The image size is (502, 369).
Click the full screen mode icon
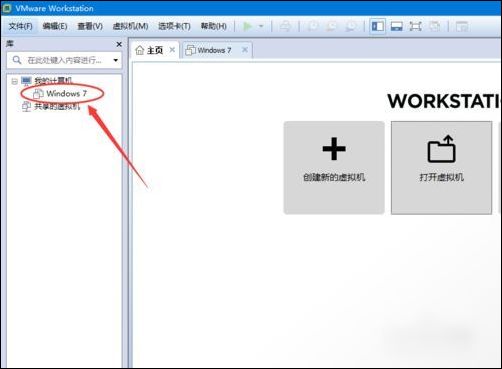415,26
